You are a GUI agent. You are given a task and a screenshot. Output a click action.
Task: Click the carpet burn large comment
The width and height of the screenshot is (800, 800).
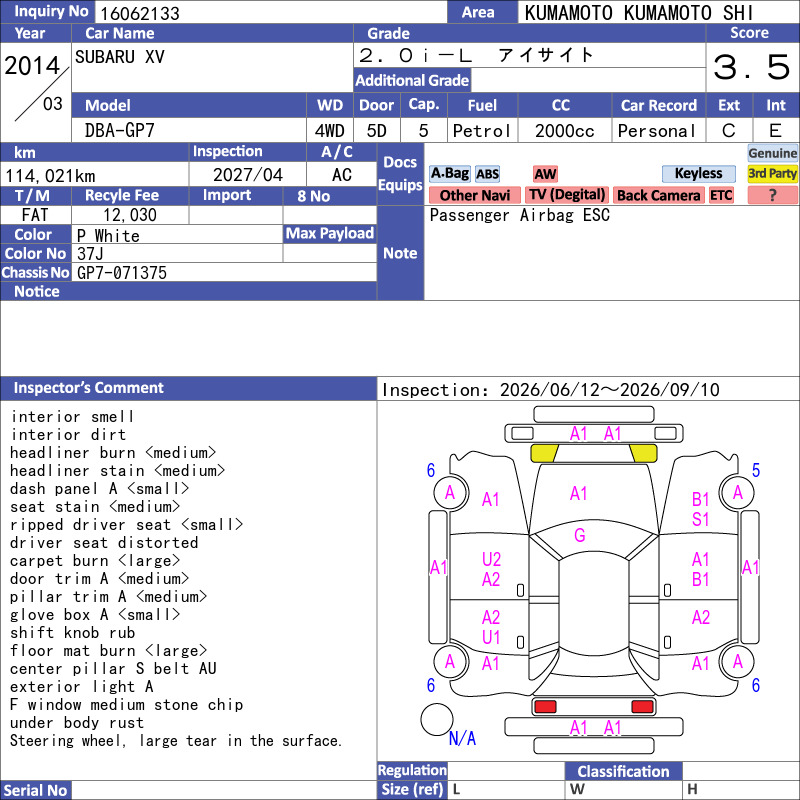click(95, 561)
